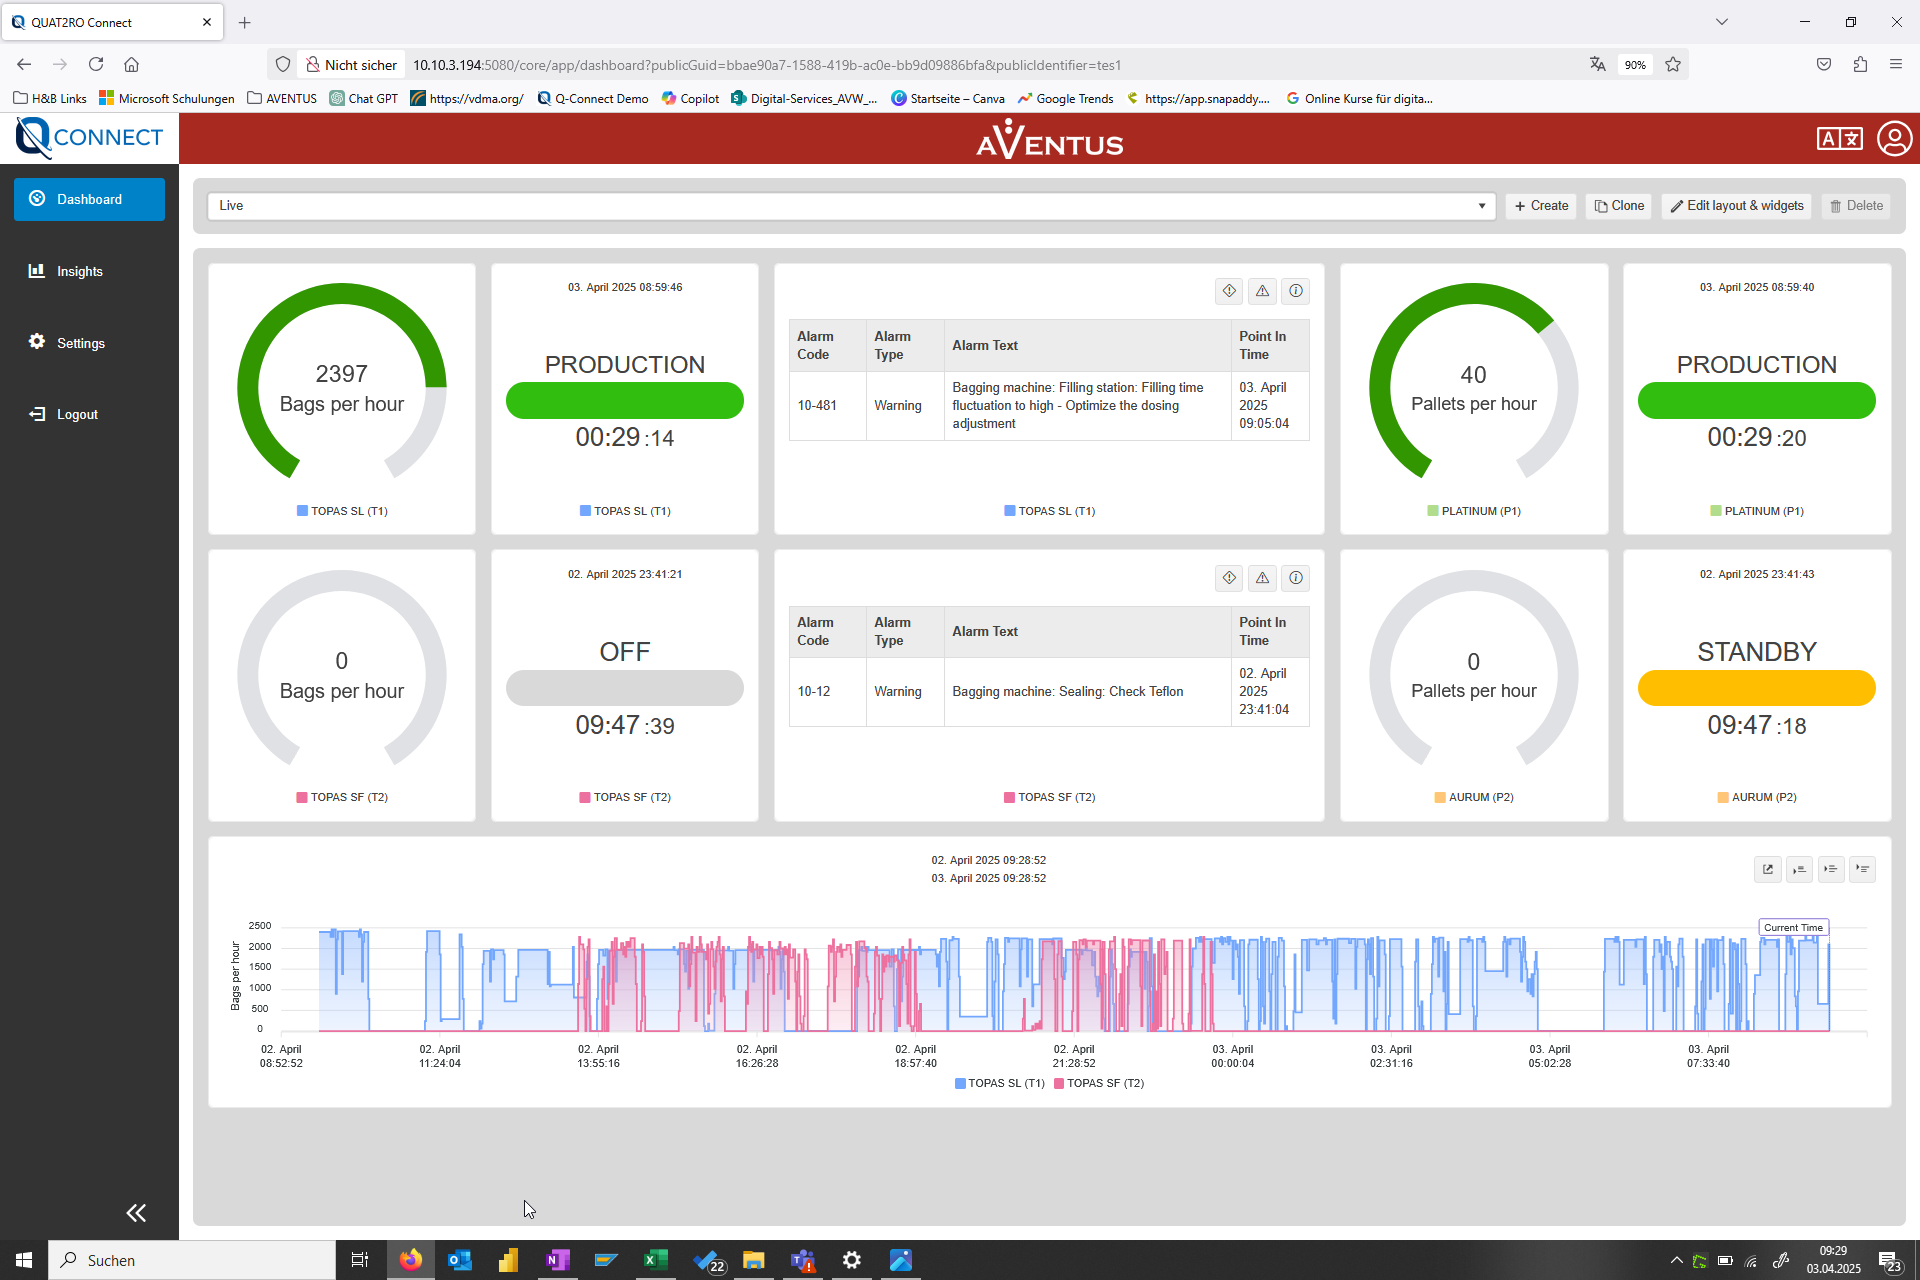
Task: Click the bottom-aligned legend icon on chart
Action: (1799, 869)
